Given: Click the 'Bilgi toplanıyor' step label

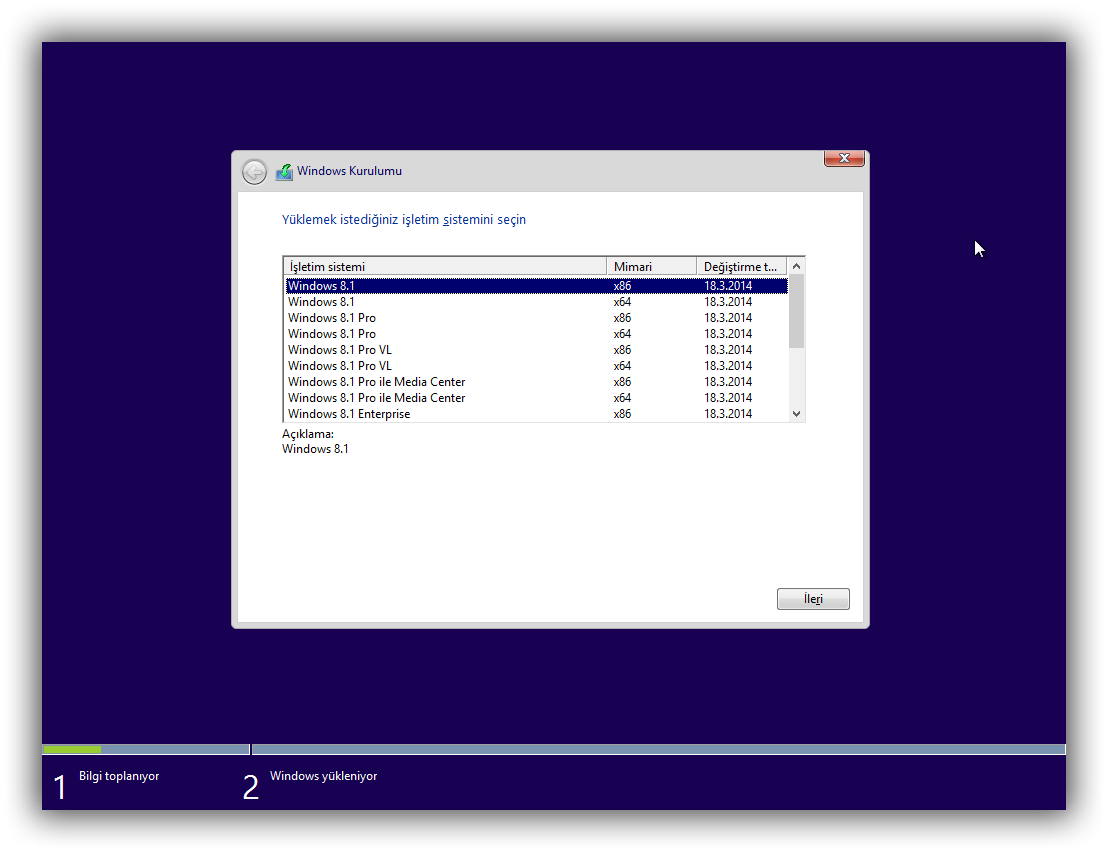Looking at the screenshot, I should point(119,776).
